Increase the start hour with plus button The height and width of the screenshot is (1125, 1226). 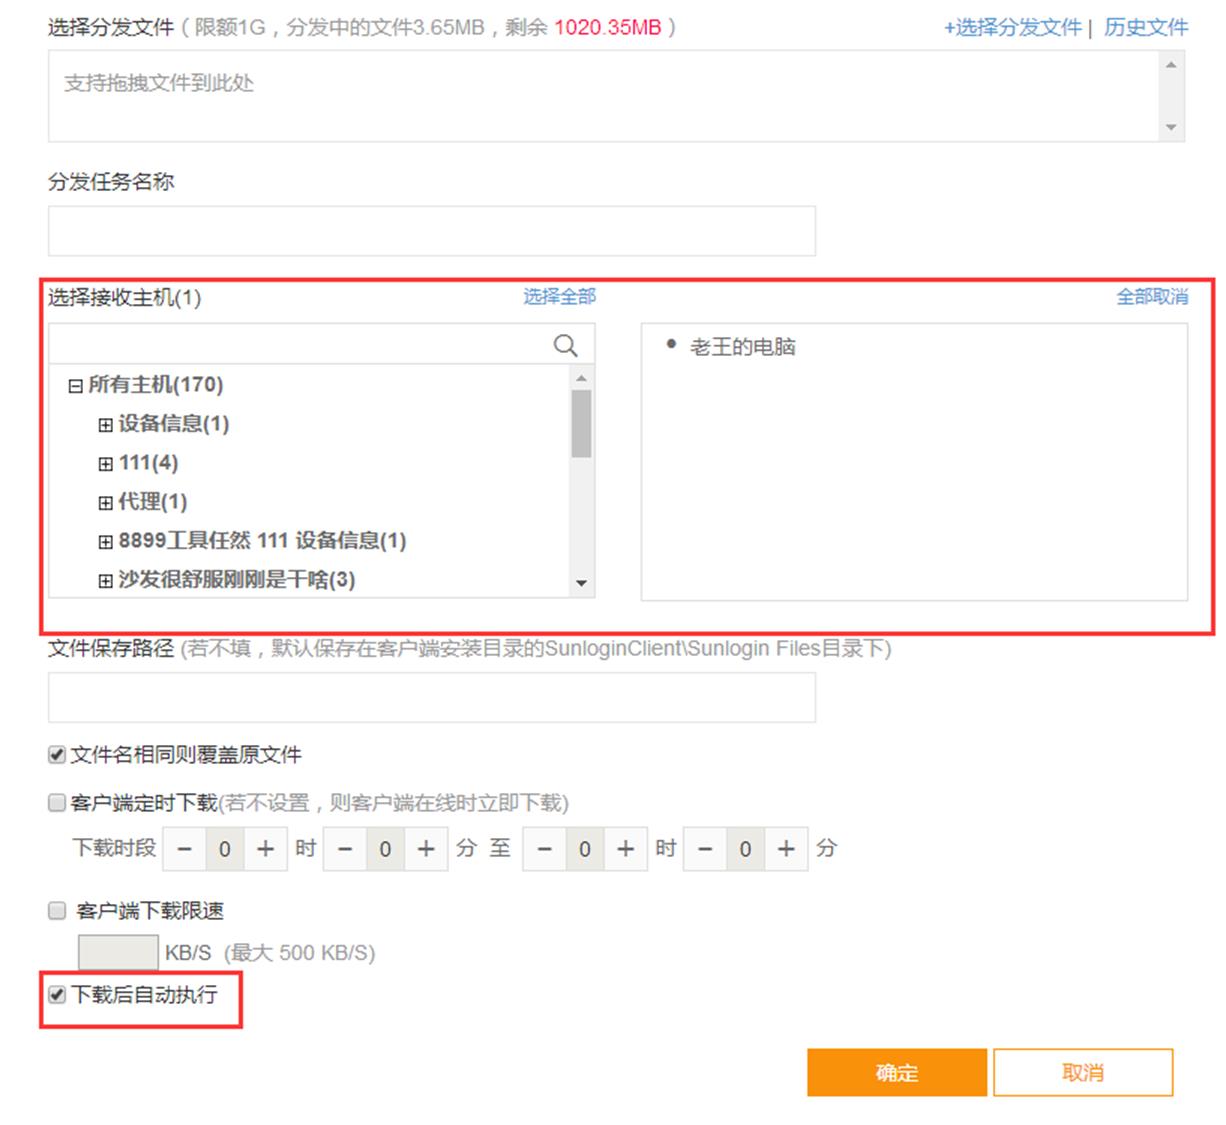(265, 849)
